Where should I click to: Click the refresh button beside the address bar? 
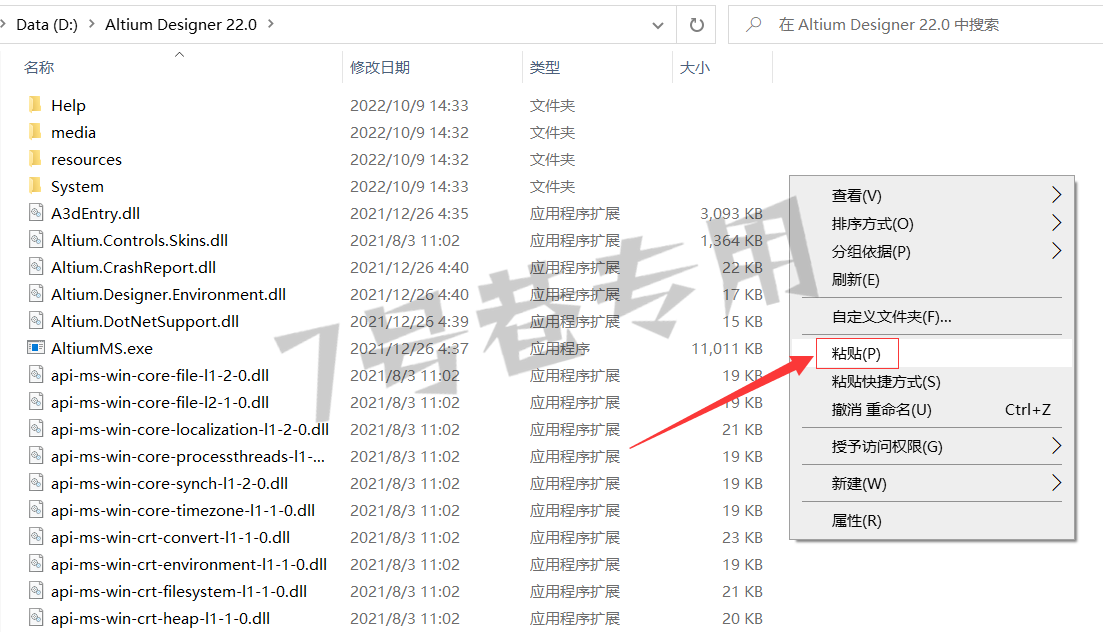pyautogui.click(x=696, y=25)
